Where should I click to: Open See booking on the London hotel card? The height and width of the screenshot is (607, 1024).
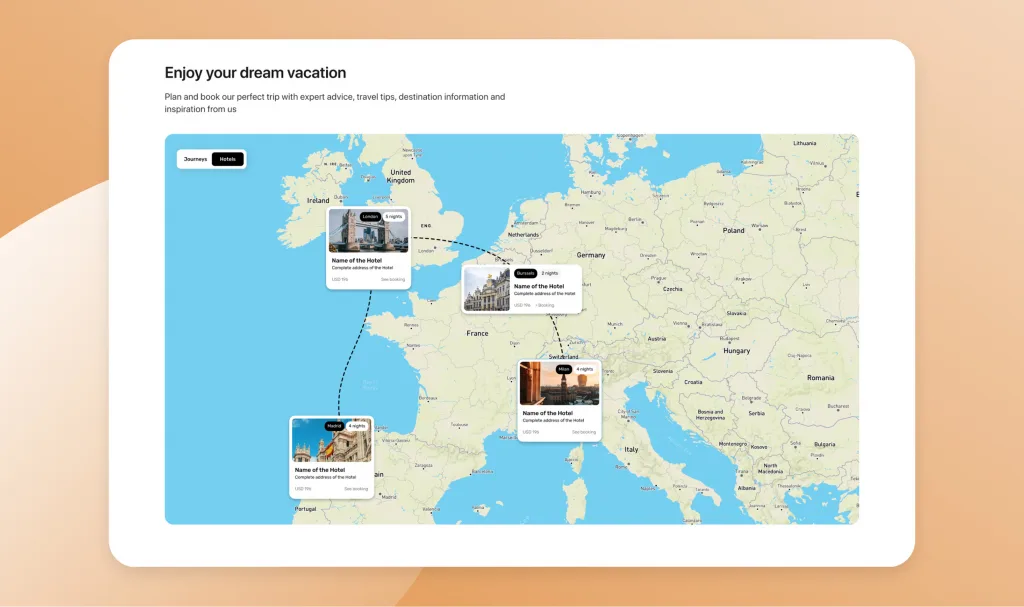pyautogui.click(x=394, y=278)
